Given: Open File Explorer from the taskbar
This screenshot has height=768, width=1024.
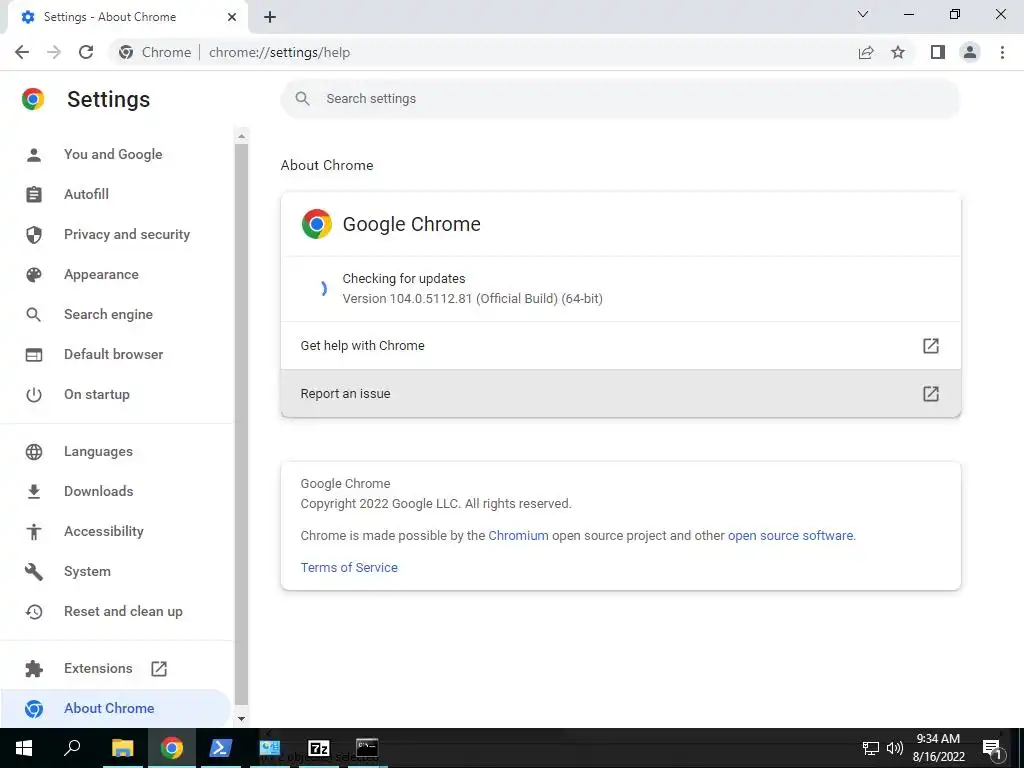Looking at the screenshot, I should (122, 748).
